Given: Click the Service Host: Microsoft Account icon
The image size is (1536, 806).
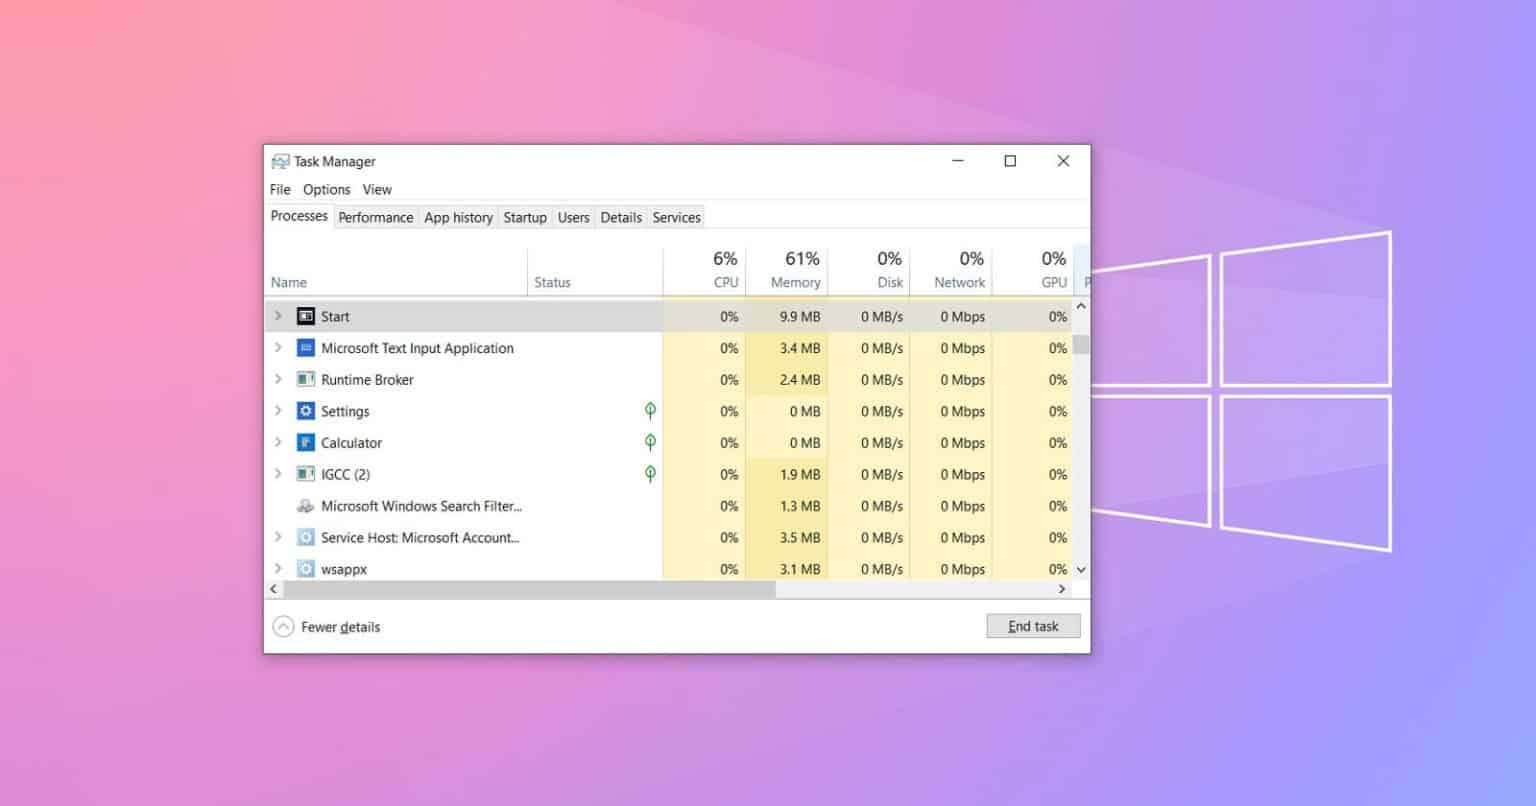Looking at the screenshot, I should click(306, 538).
